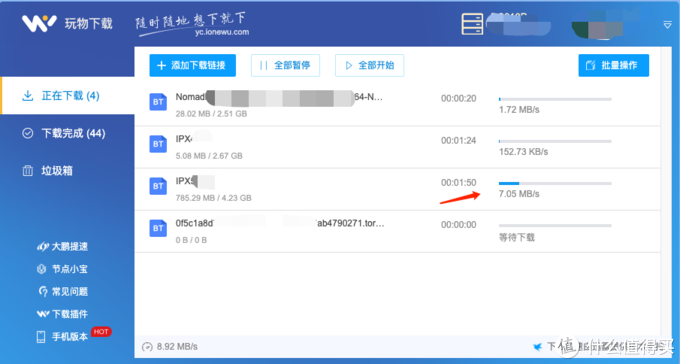Image resolution: width=680 pixels, height=364 pixels.
Task: Select the 0f5c1a8d...ab4790271.tor... file name
Action: (x=280, y=223)
